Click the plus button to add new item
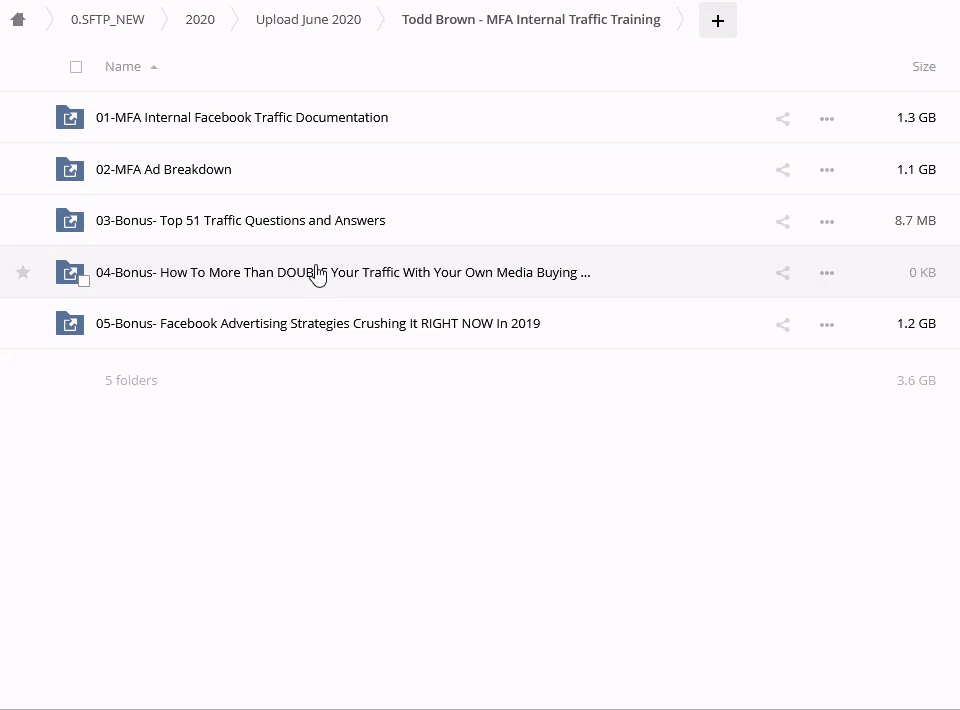Image resolution: width=960 pixels, height=710 pixels. pos(717,20)
